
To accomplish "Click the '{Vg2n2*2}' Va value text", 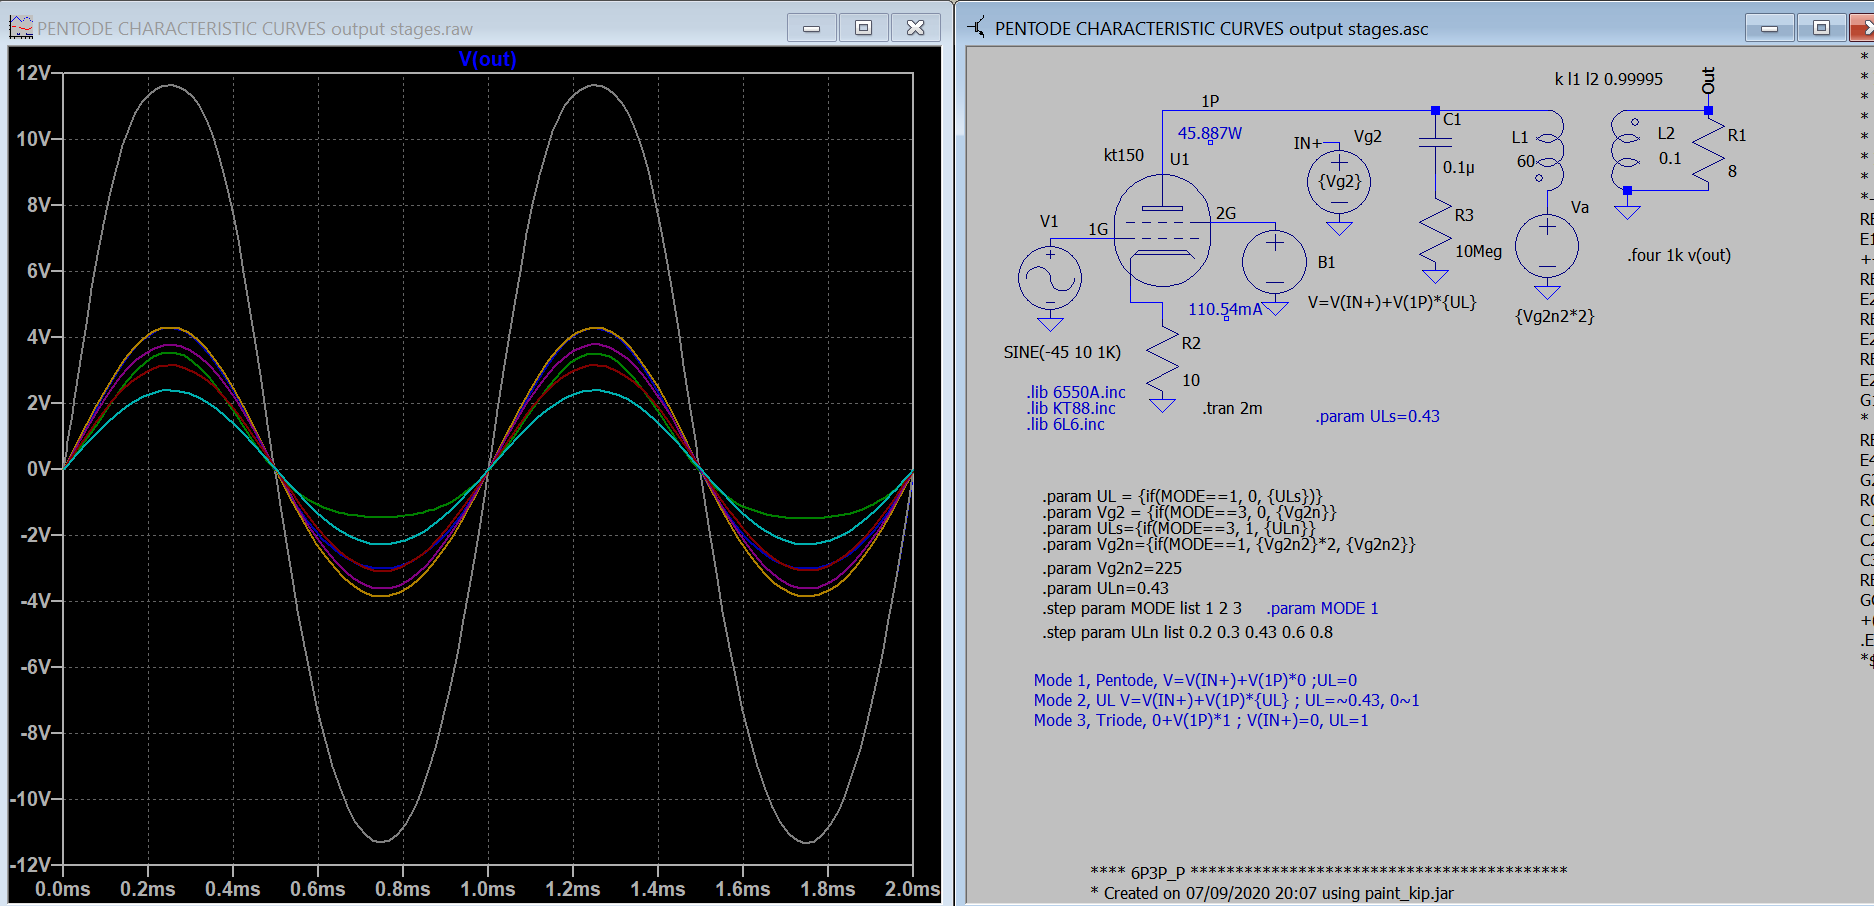I will pos(1555,316).
